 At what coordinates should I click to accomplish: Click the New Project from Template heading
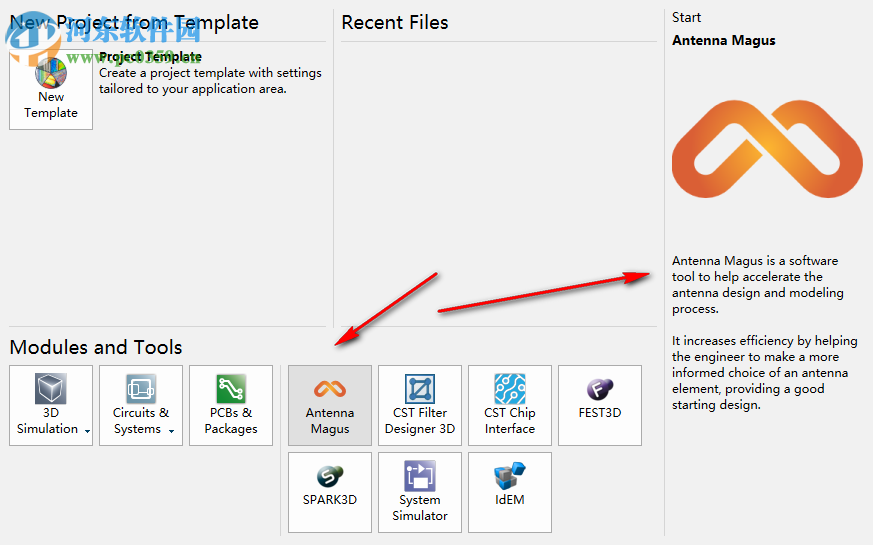[x=134, y=22]
